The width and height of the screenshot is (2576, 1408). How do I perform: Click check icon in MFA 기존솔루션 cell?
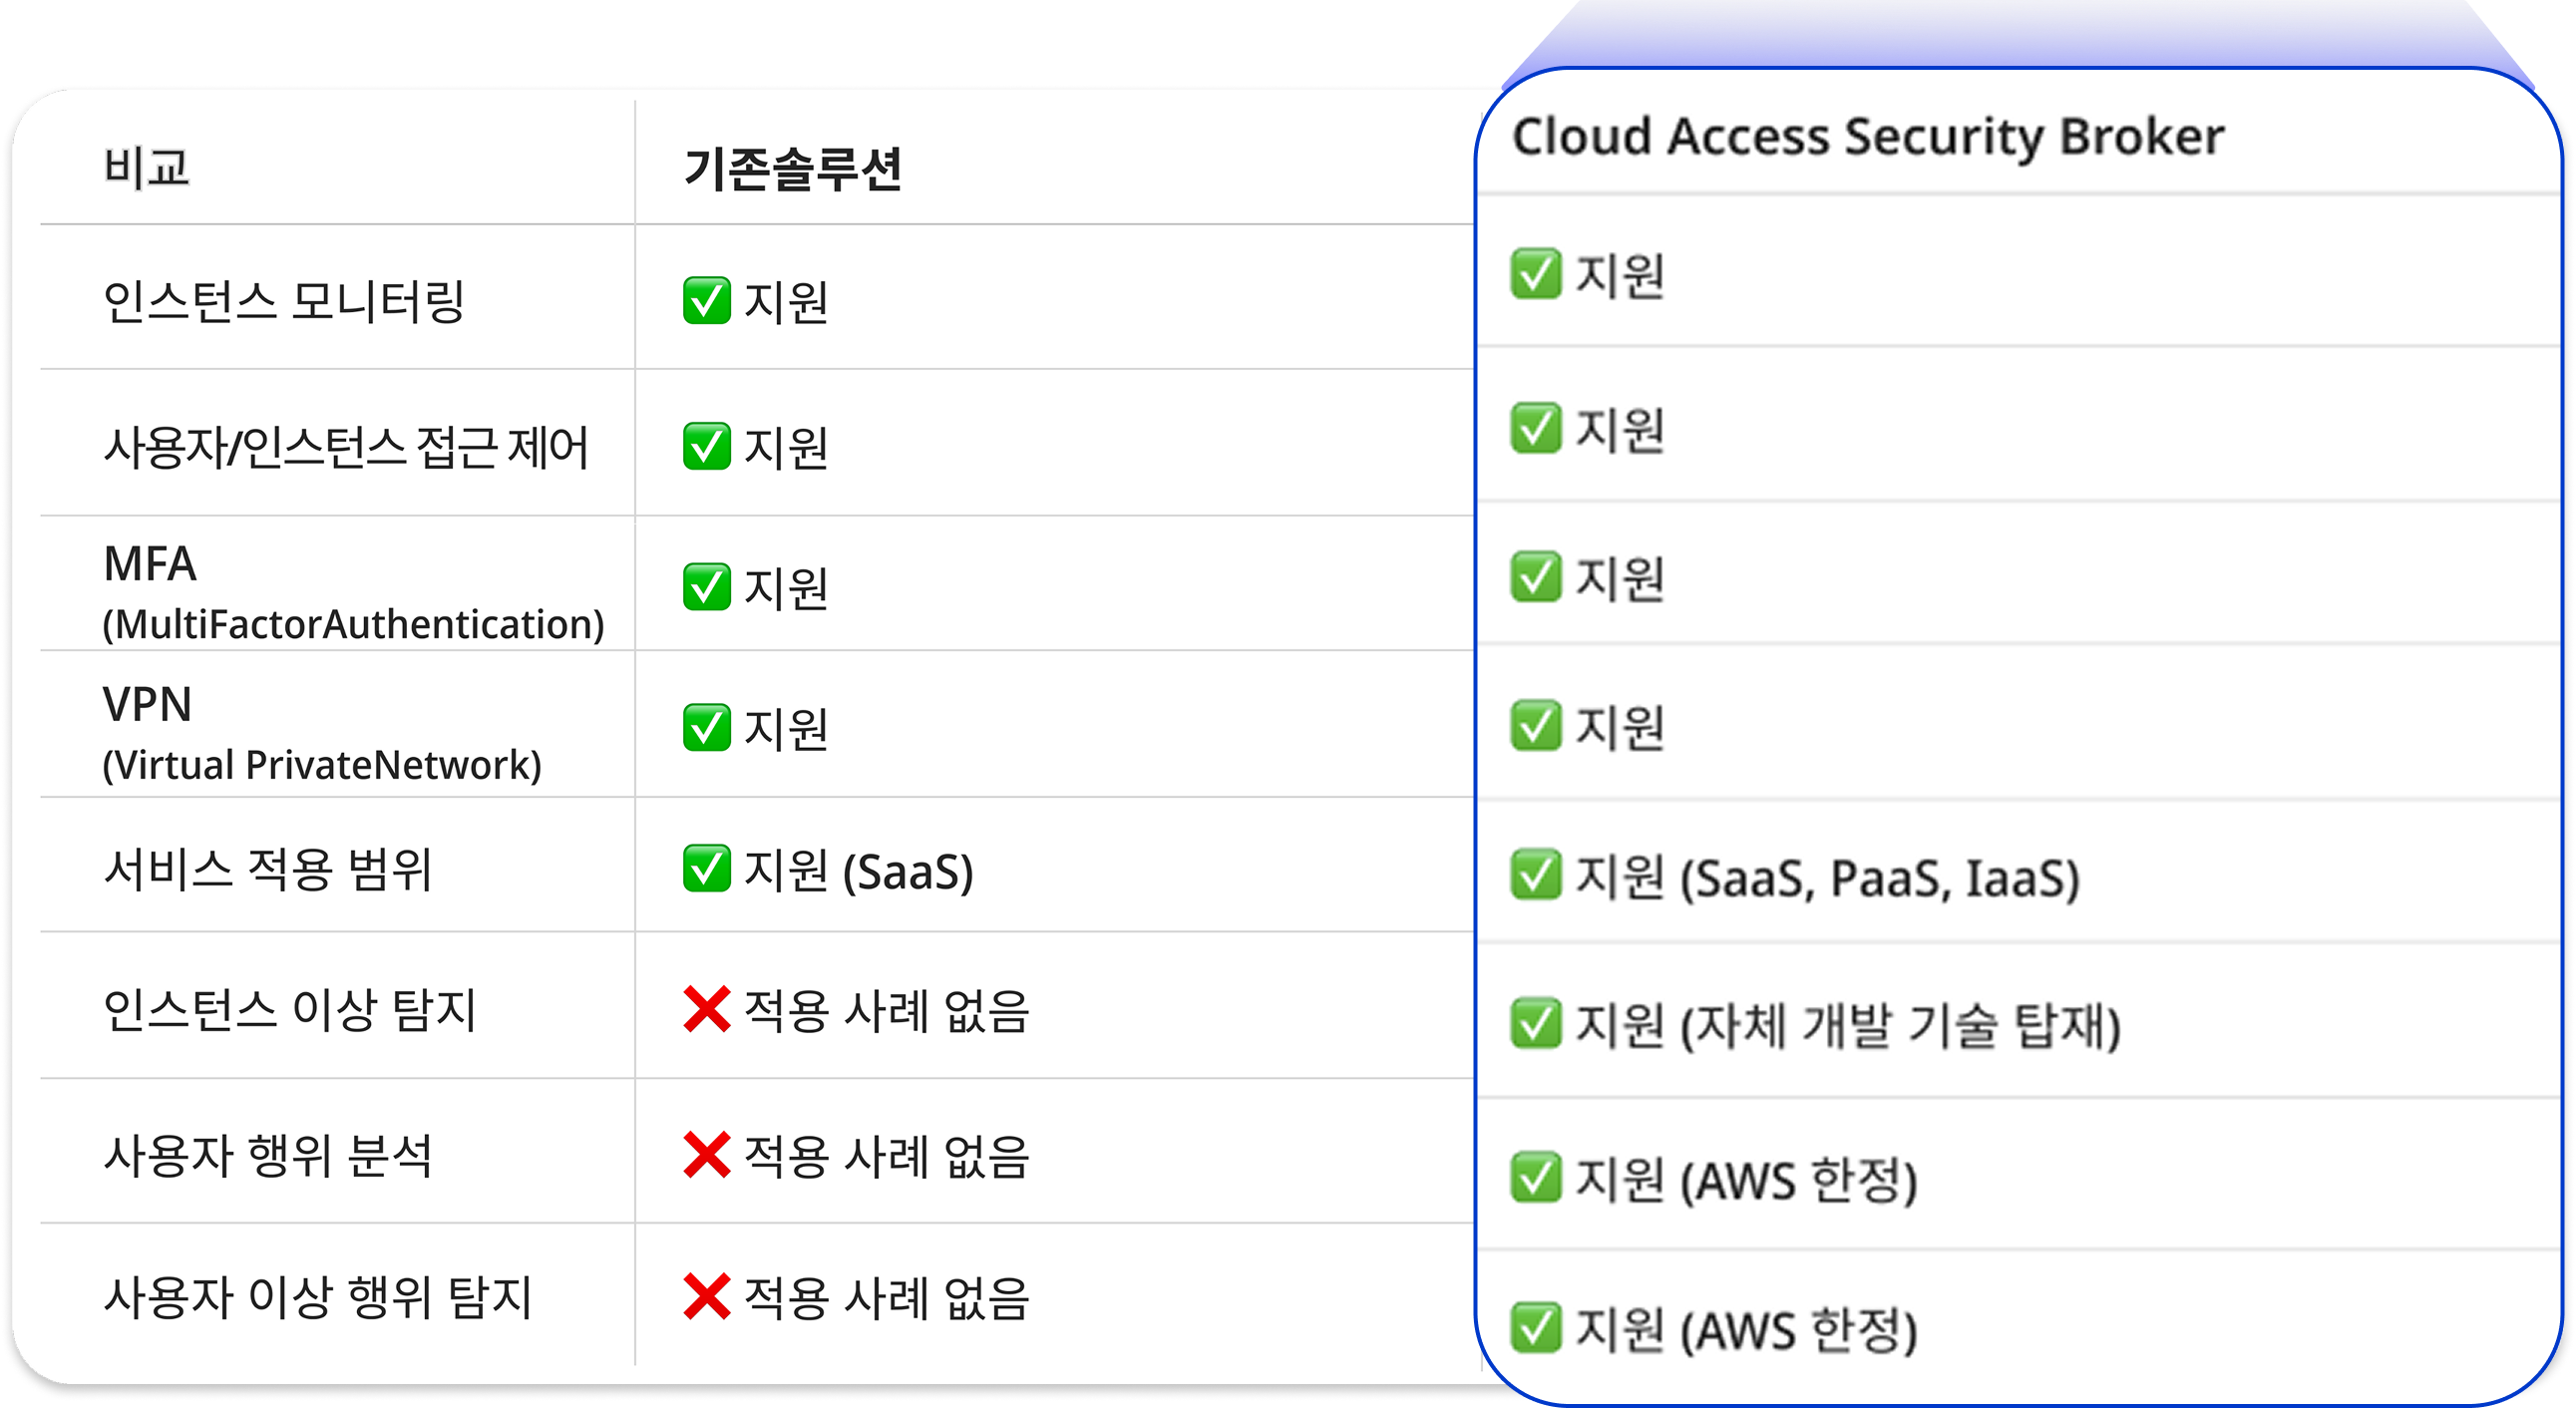(x=706, y=586)
